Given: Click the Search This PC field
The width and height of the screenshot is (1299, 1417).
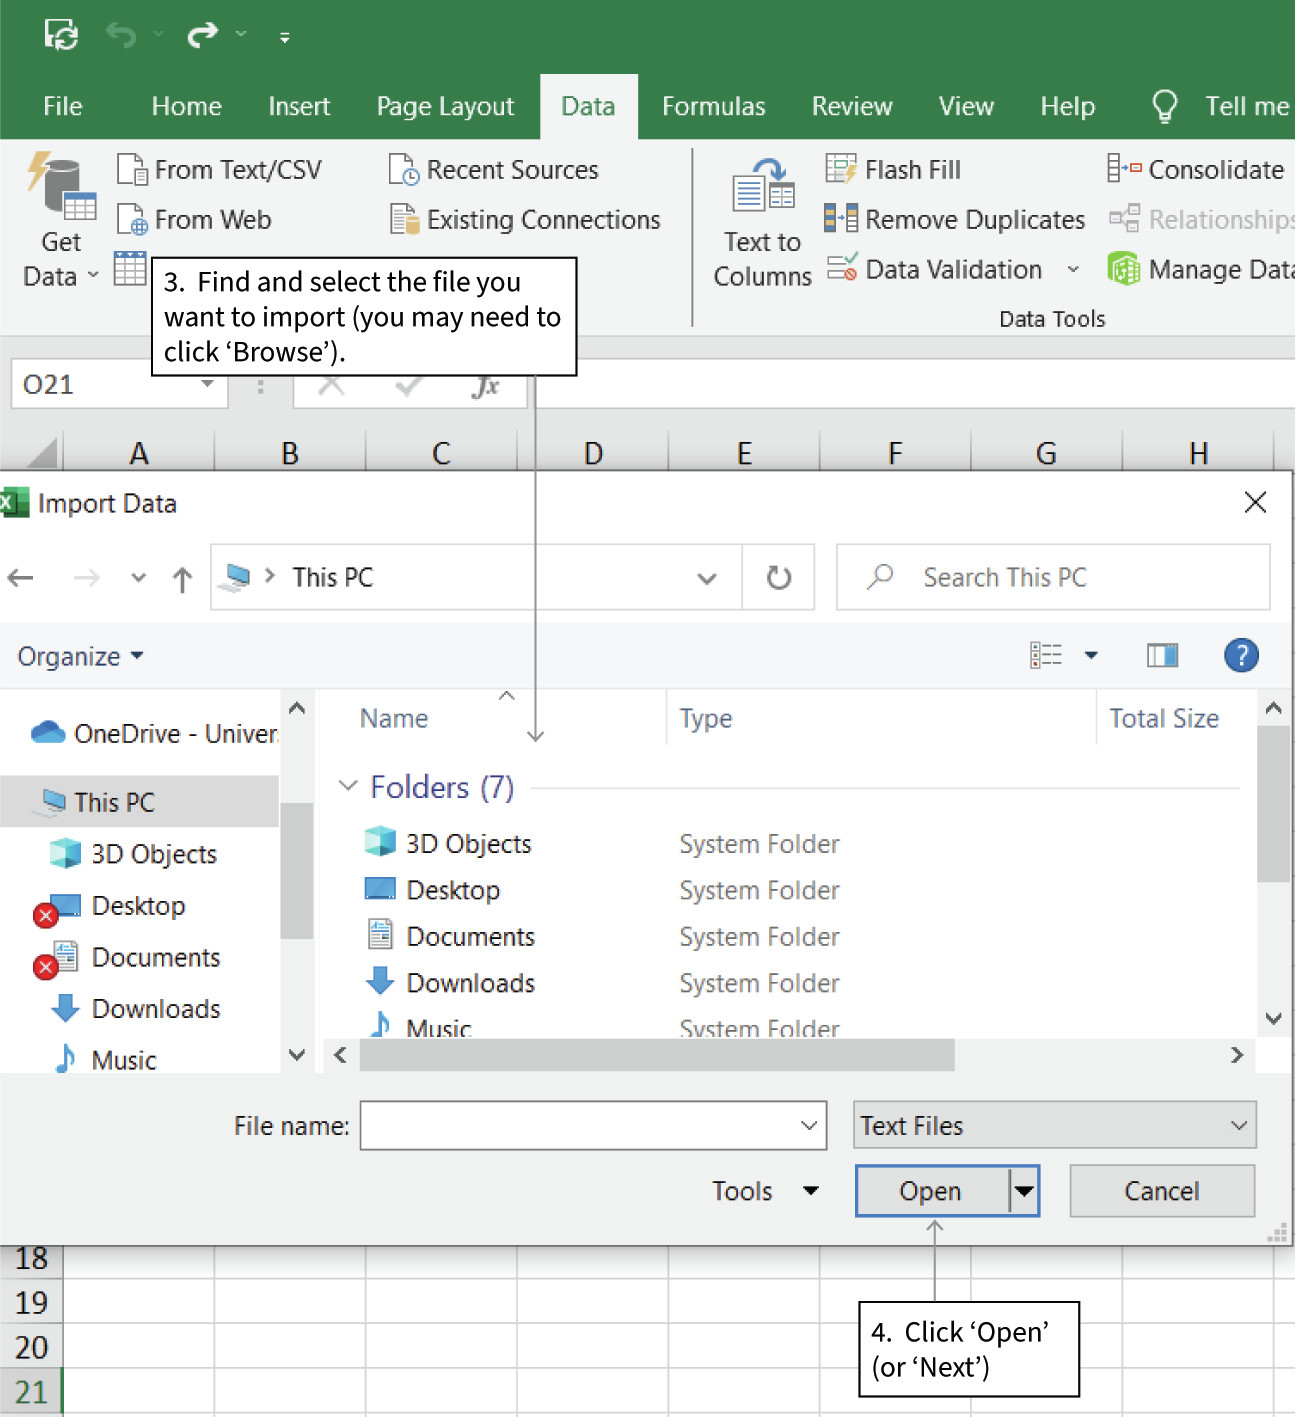Looking at the screenshot, I should point(1052,577).
